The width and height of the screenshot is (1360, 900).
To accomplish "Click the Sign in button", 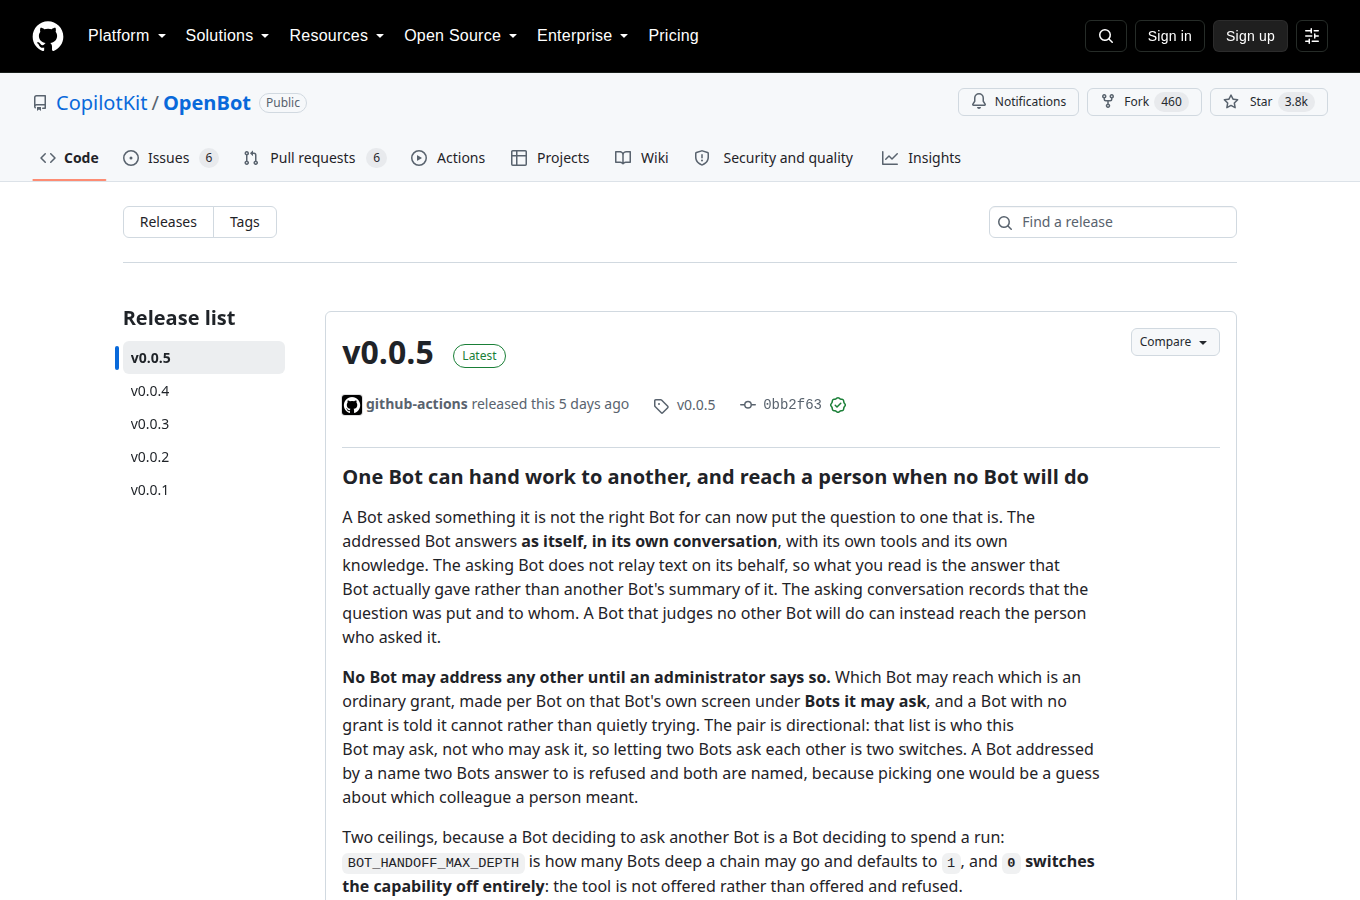I will 1170,36.
